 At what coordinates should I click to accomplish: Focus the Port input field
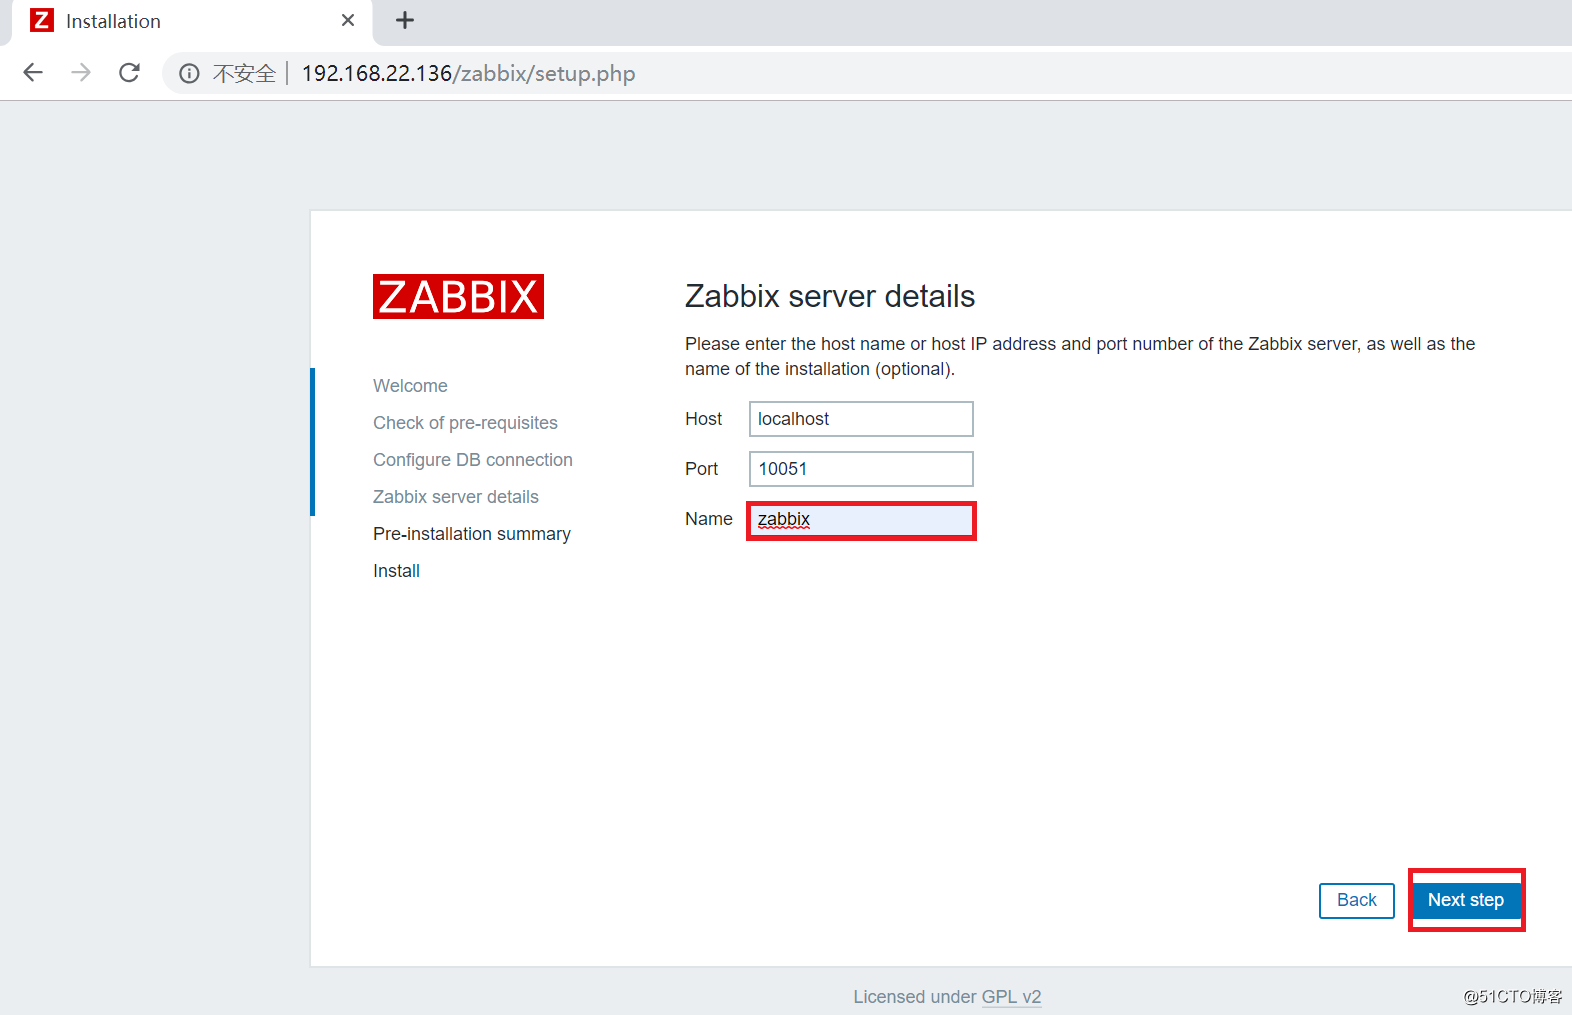click(861, 469)
